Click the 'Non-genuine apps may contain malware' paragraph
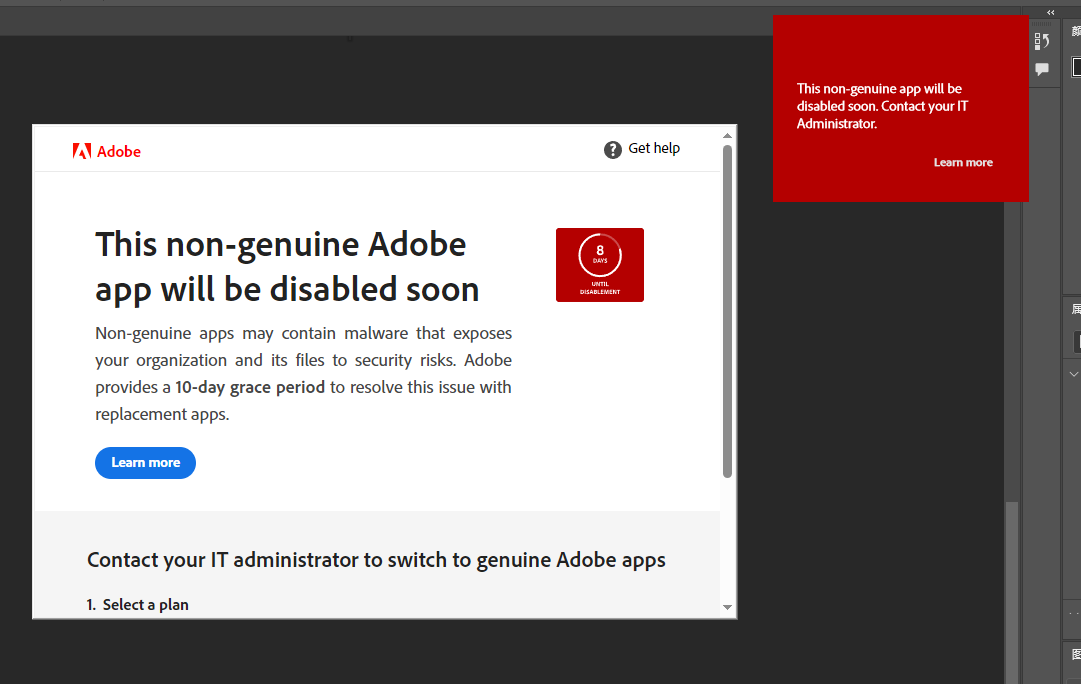This screenshot has width=1081, height=684. 303,374
